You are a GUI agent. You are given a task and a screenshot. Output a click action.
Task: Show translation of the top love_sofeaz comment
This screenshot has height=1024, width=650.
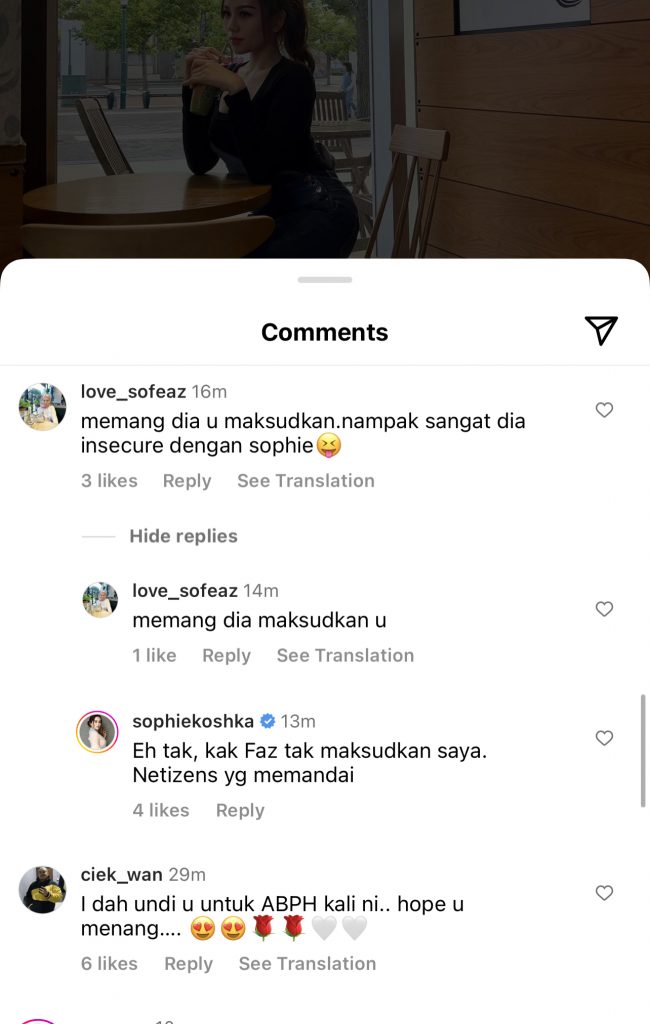306,481
